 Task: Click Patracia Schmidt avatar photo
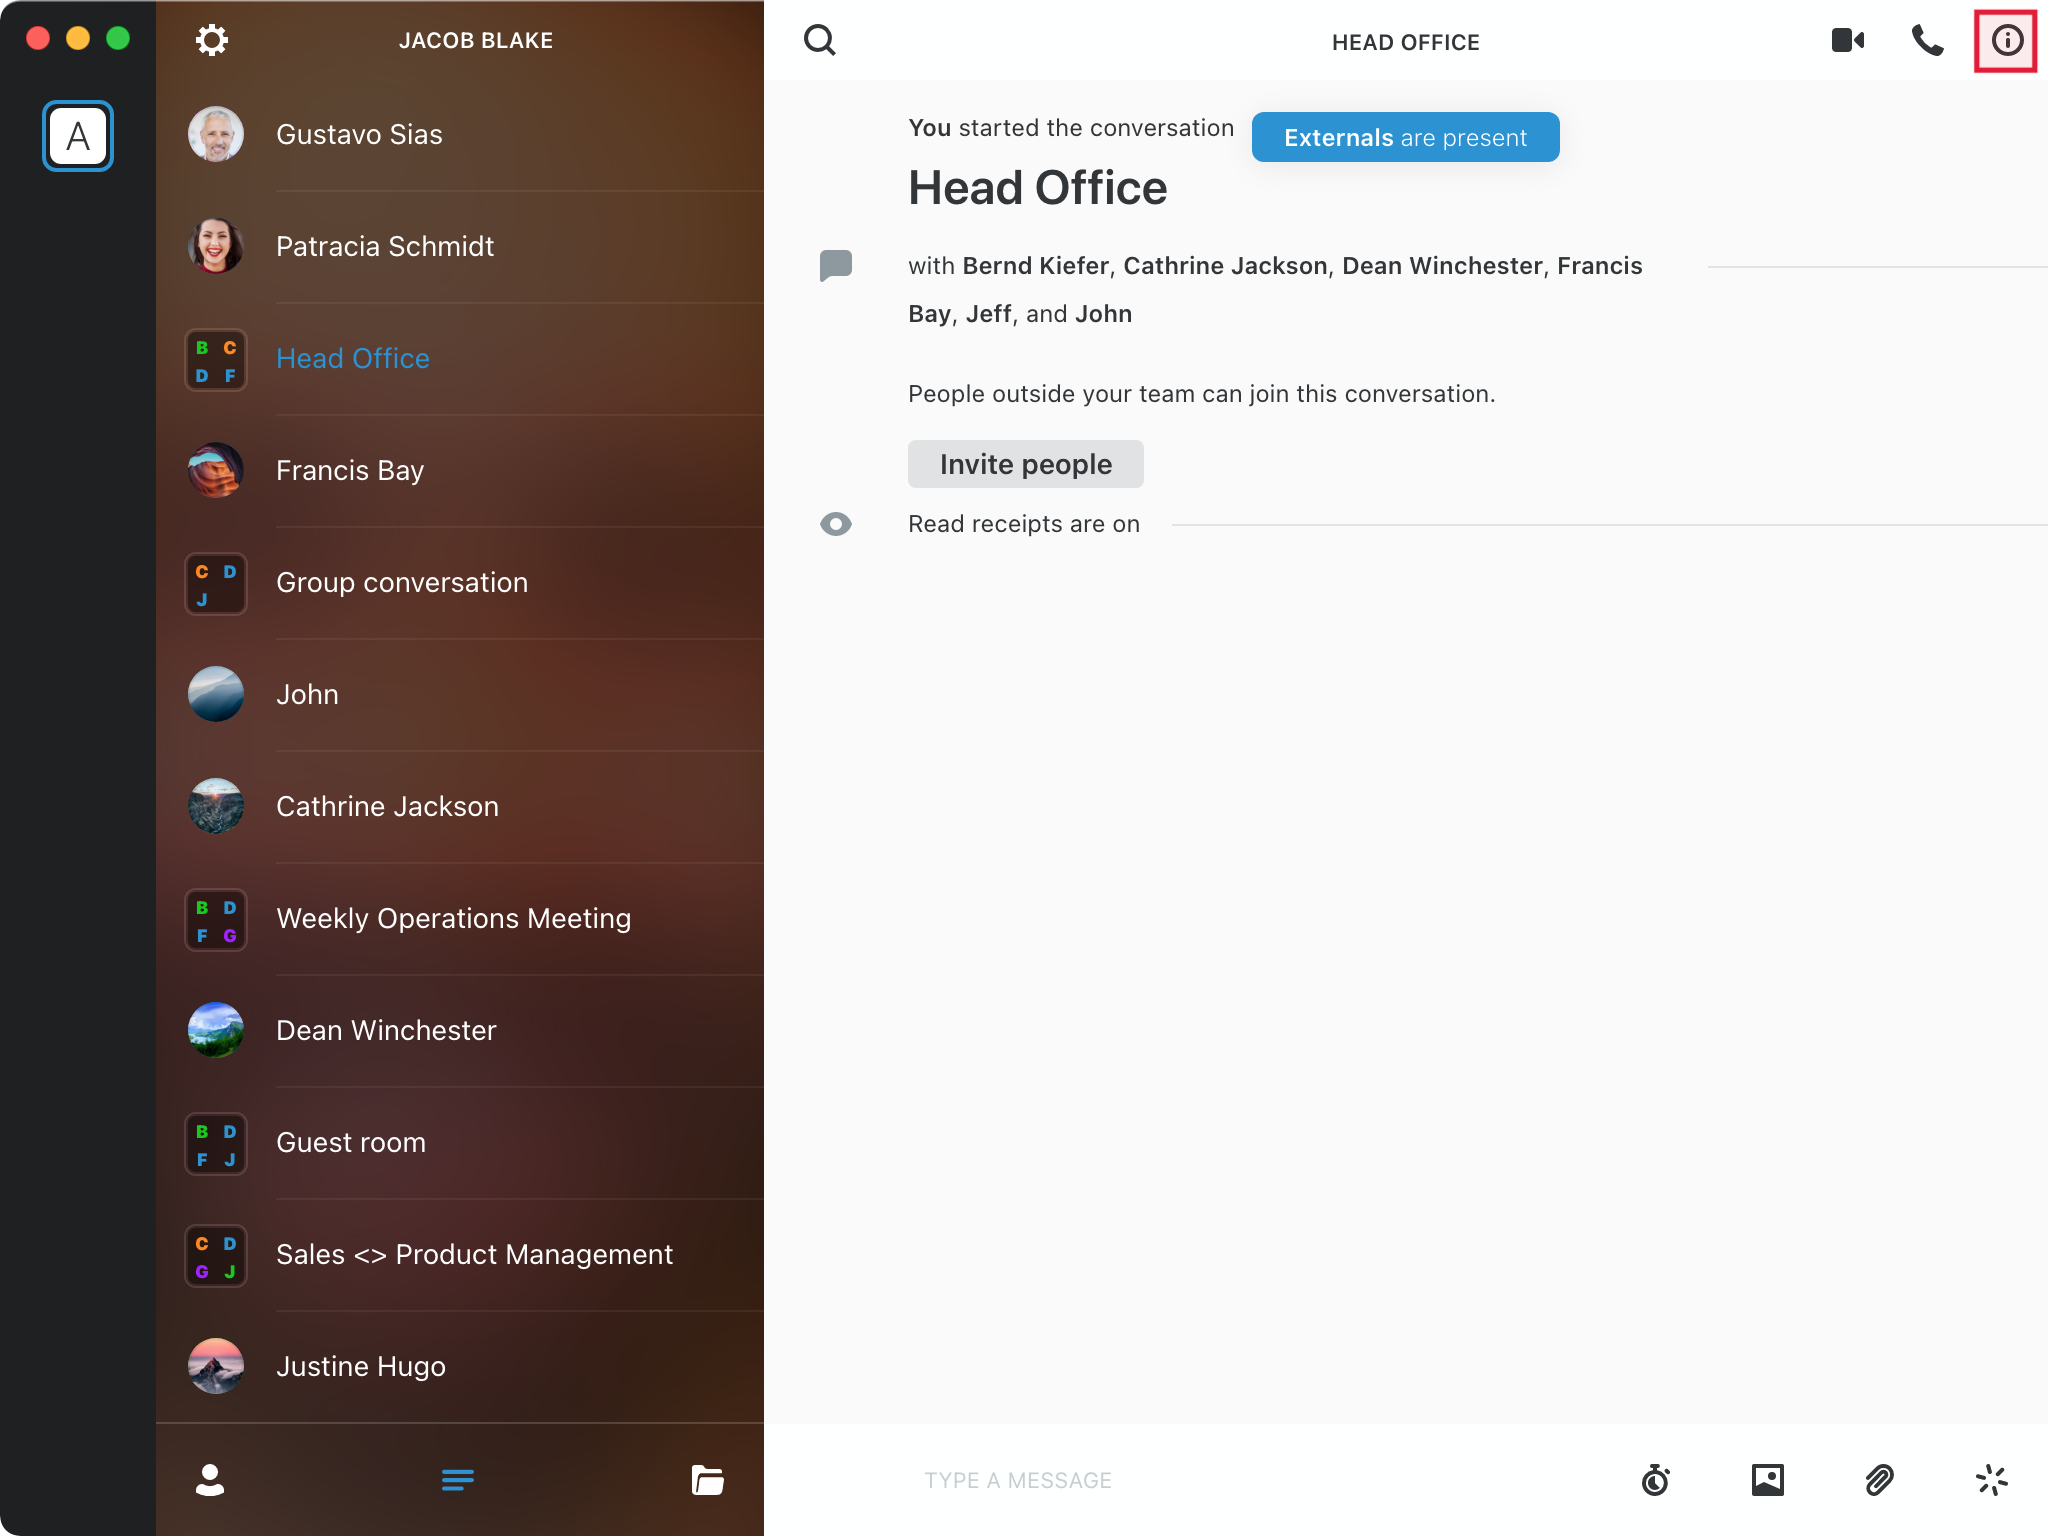[x=216, y=246]
